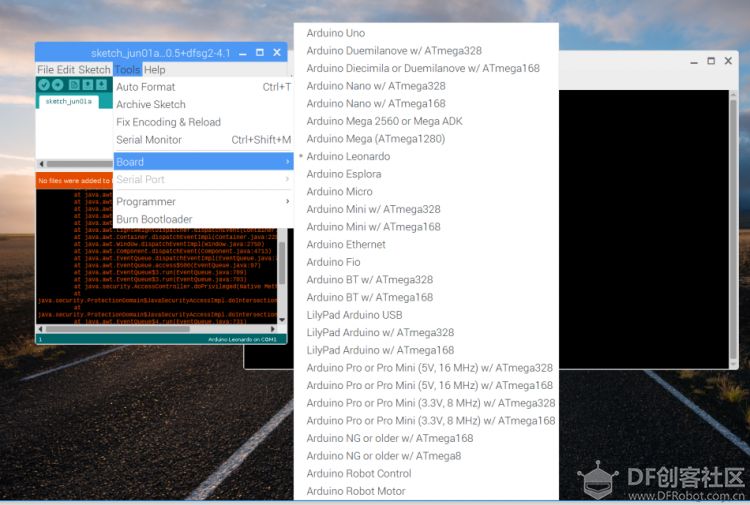Click the Open sketch icon in toolbar
Viewport: 750px width, 505px height.
(88, 85)
